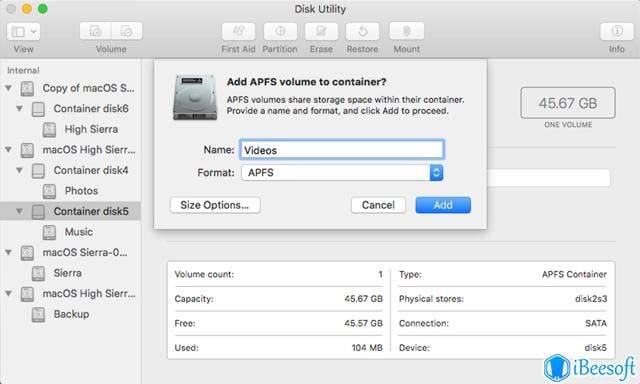Click the 45.67 GB capacity box
The width and height of the screenshot is (640, 384).
[x=568, y=103]
